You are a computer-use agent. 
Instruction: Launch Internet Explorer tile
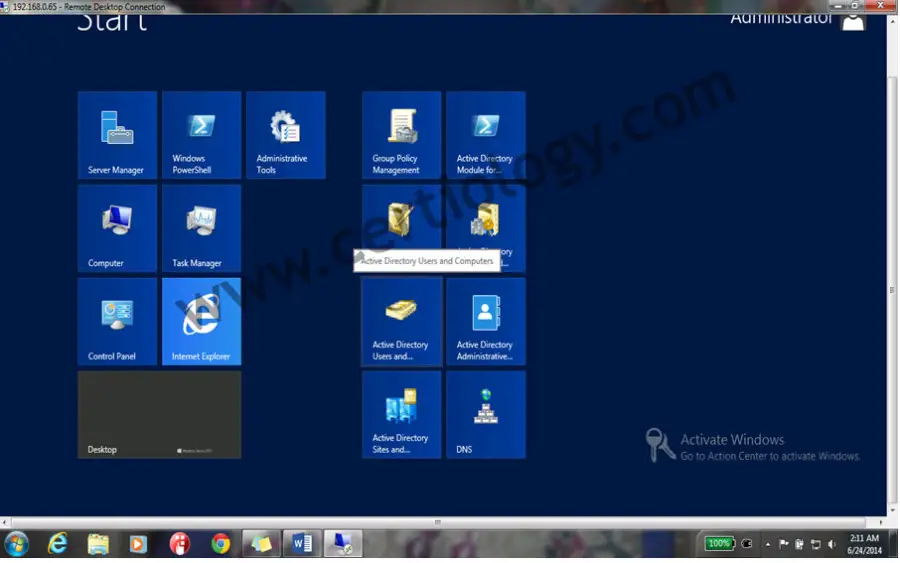[x=201, y=321]
